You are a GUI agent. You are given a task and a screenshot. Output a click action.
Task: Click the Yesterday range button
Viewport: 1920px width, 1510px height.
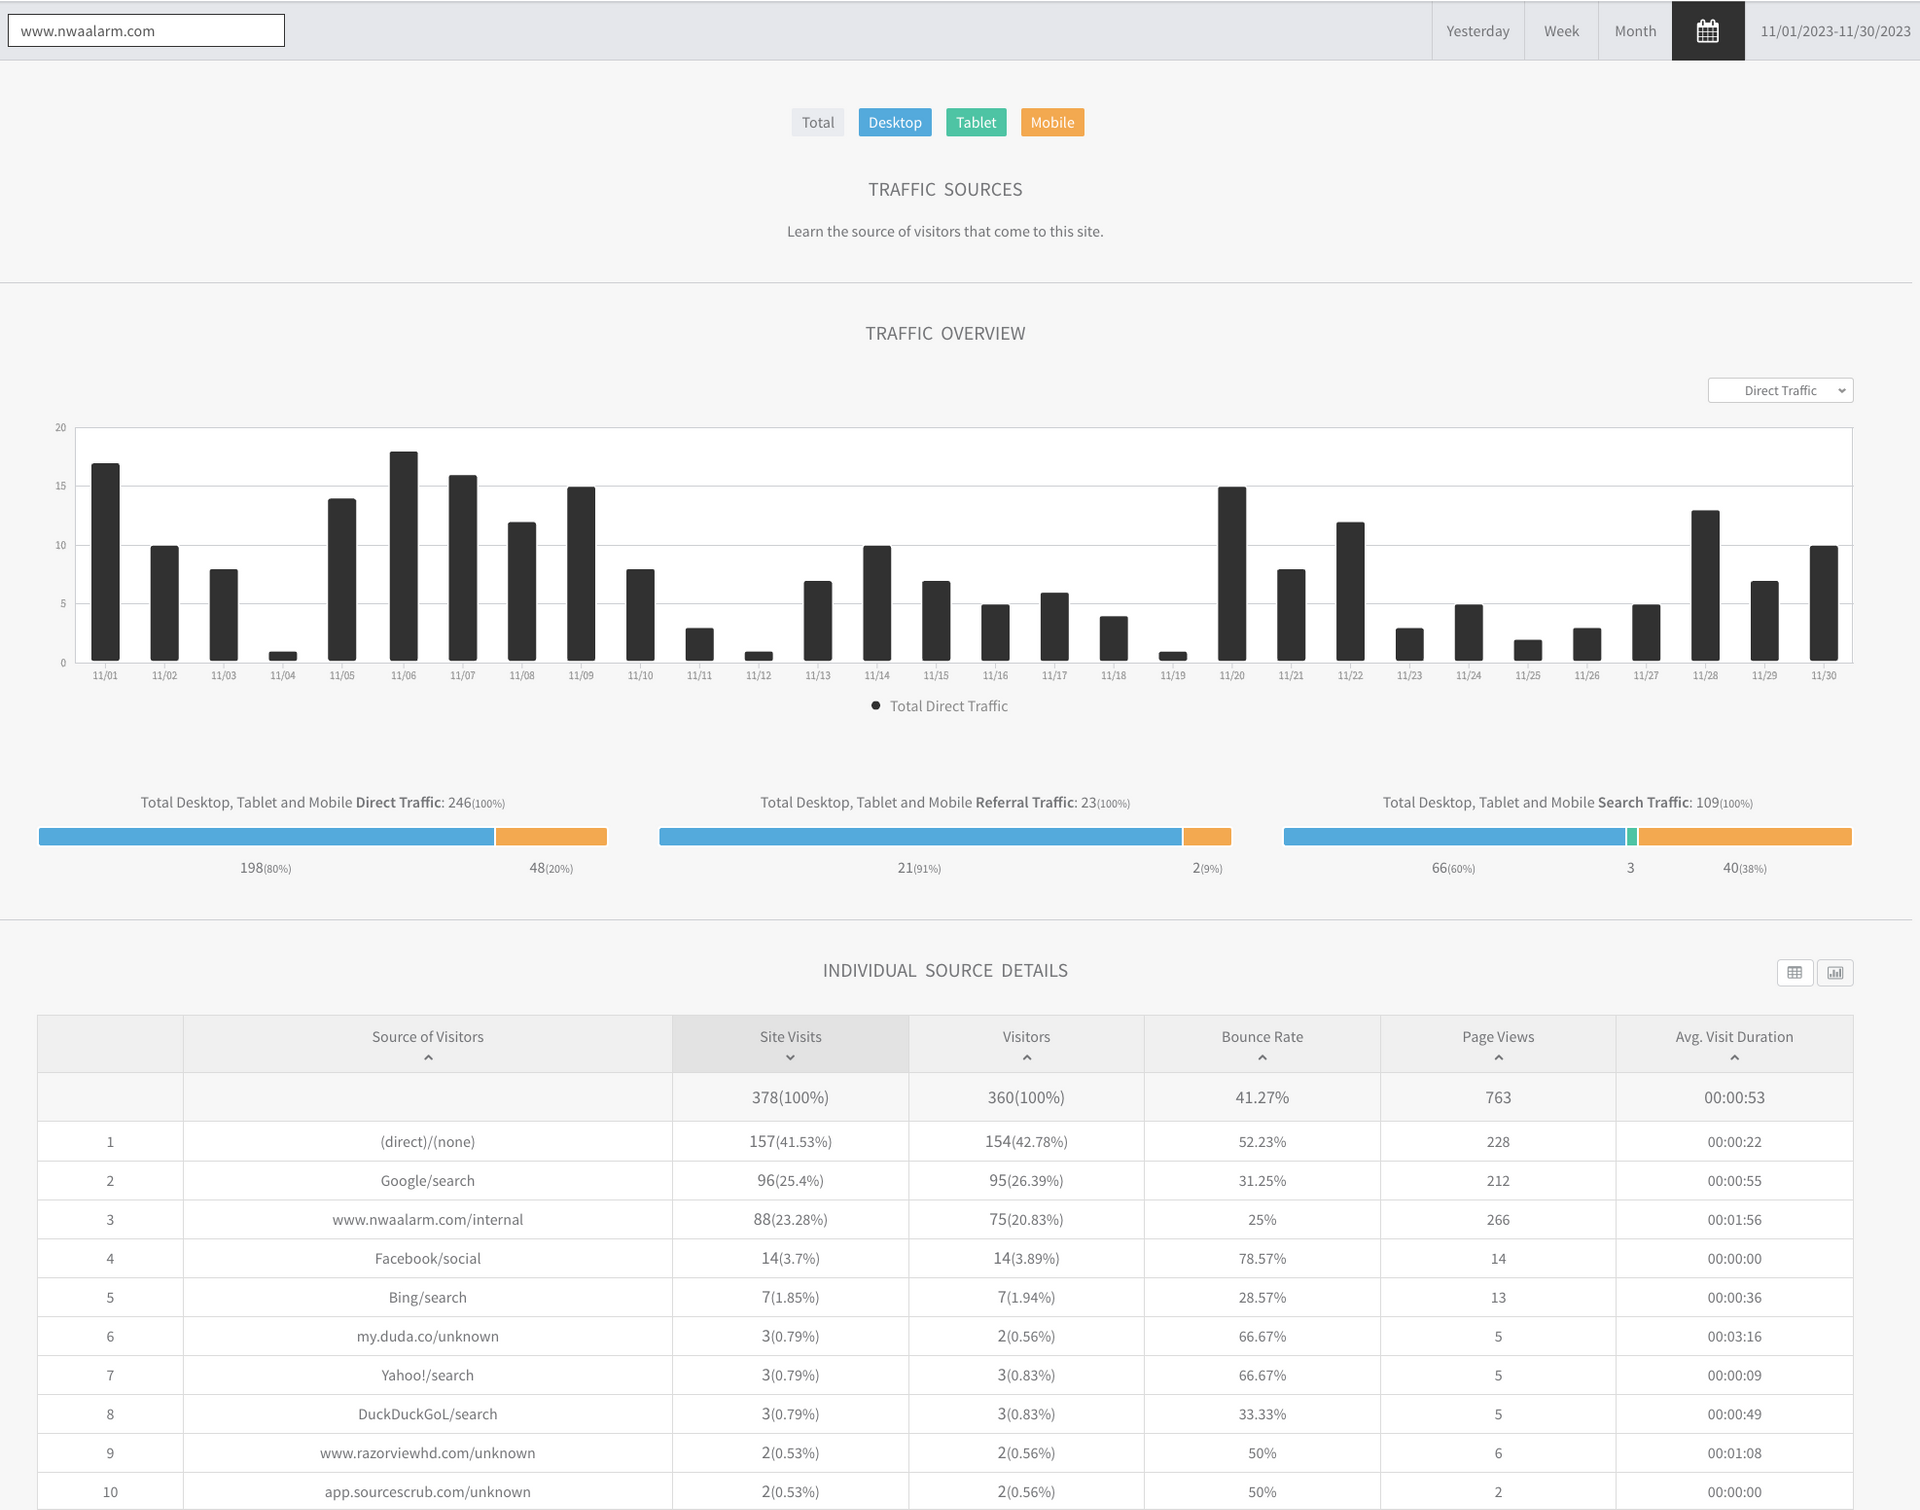pyautogui.click(x=1477, y=31)
